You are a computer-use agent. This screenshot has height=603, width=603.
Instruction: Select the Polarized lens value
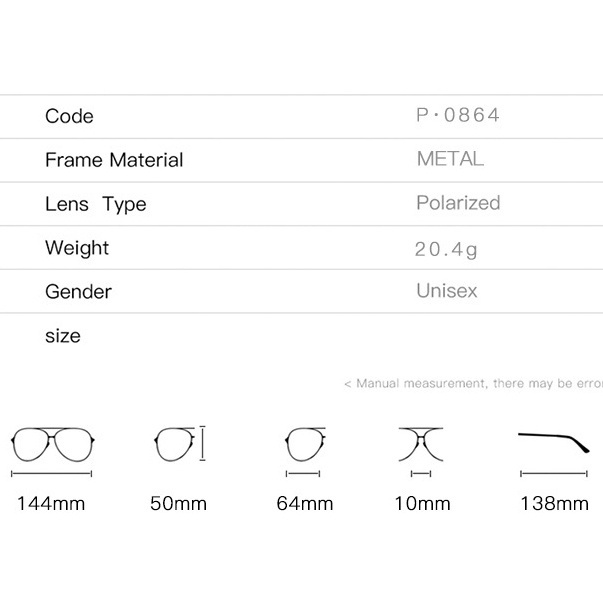coord(458,203)
